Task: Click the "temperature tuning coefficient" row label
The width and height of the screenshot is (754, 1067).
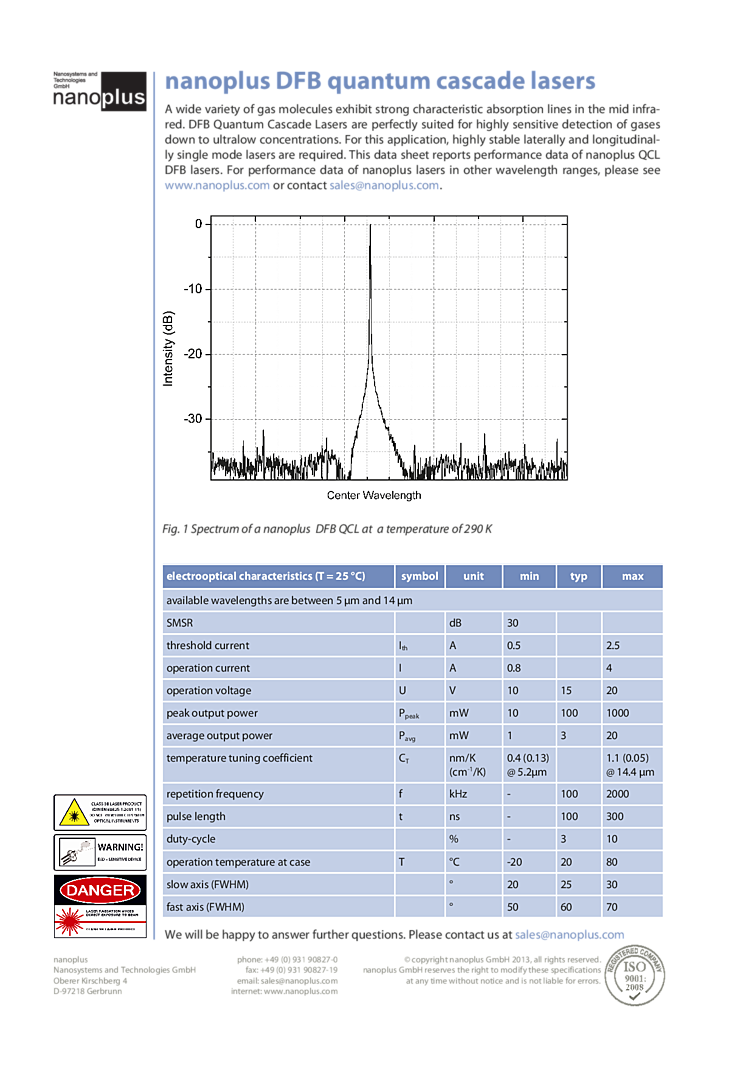Action: click(239, 759)
